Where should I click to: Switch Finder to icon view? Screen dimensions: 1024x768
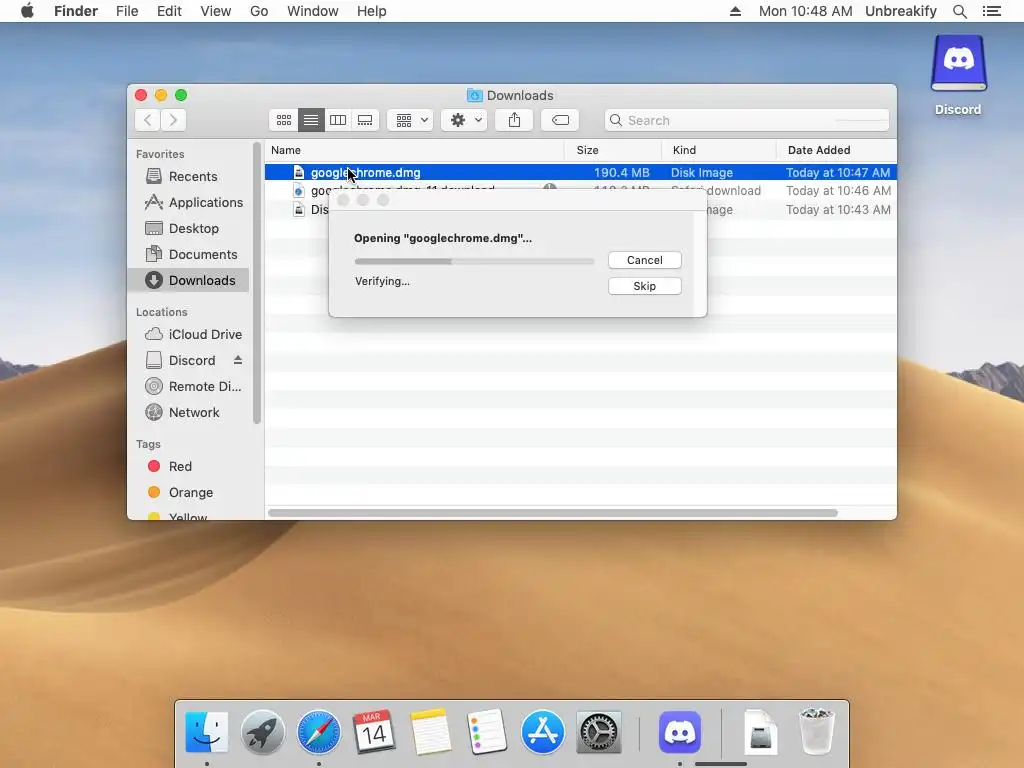(283, 120)
